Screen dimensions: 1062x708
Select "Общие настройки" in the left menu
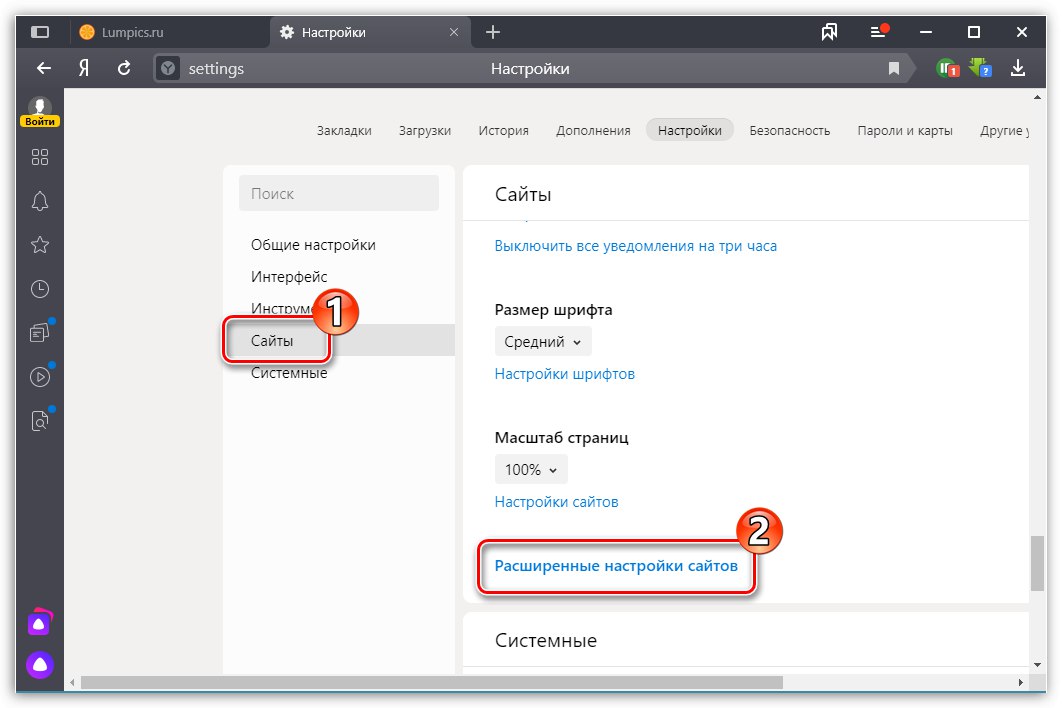pyautogui.click(x=313, y=245)
